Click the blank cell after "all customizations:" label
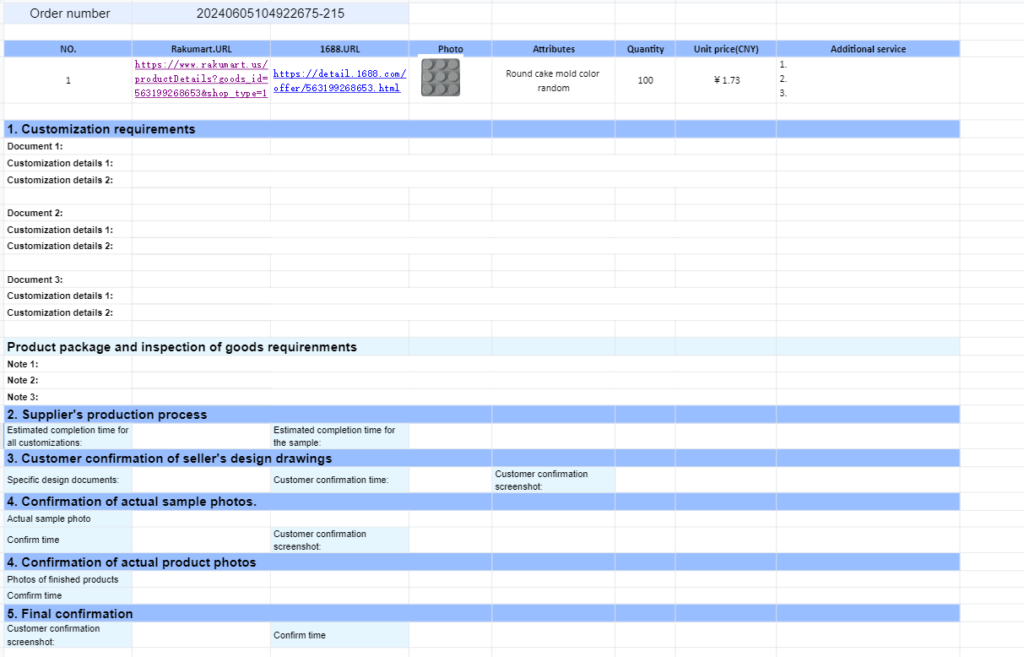Viewport: 1024px width, 657px height. [x=201, y=436]
